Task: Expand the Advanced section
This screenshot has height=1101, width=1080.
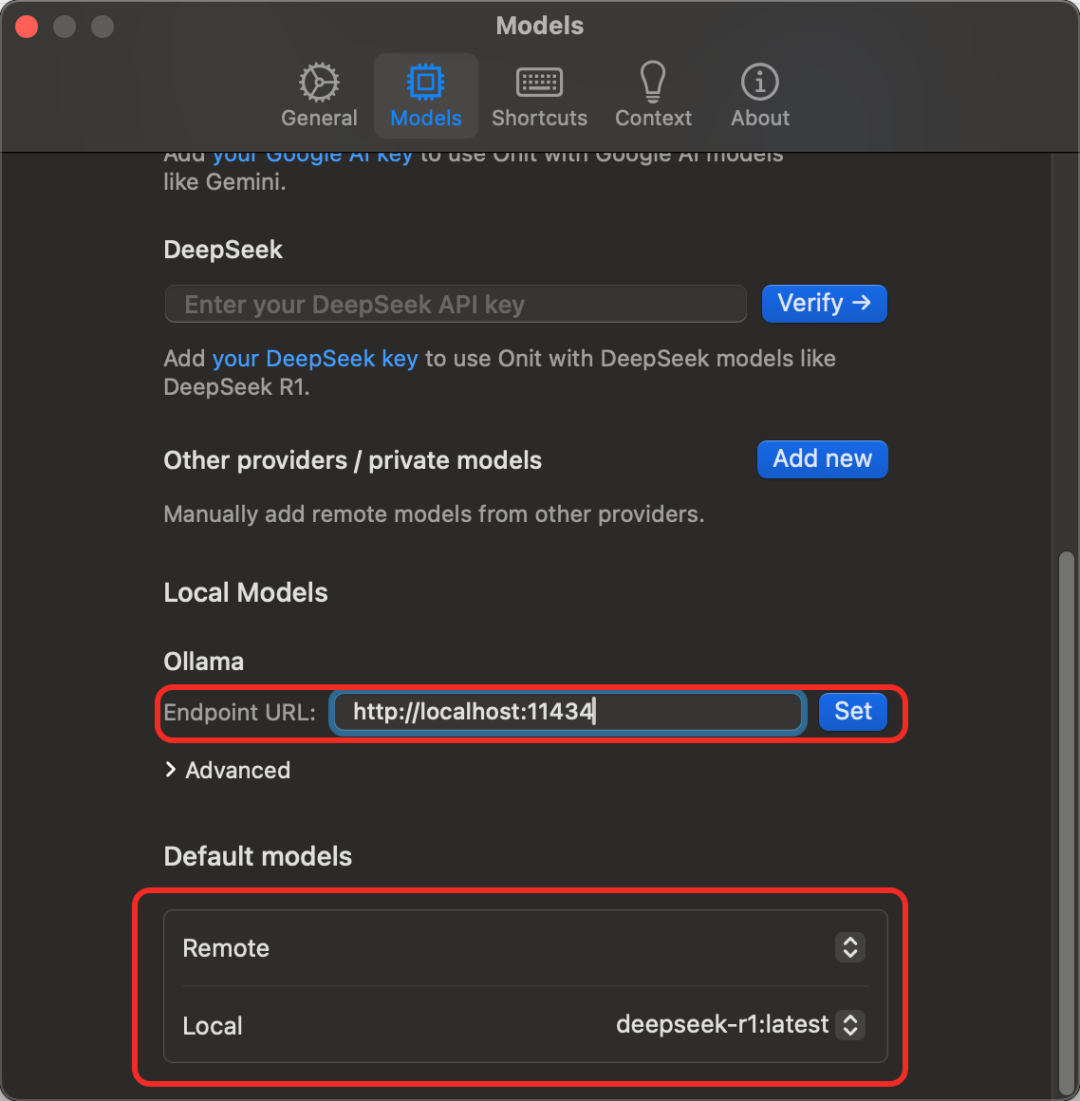Action: coord(228,770)
